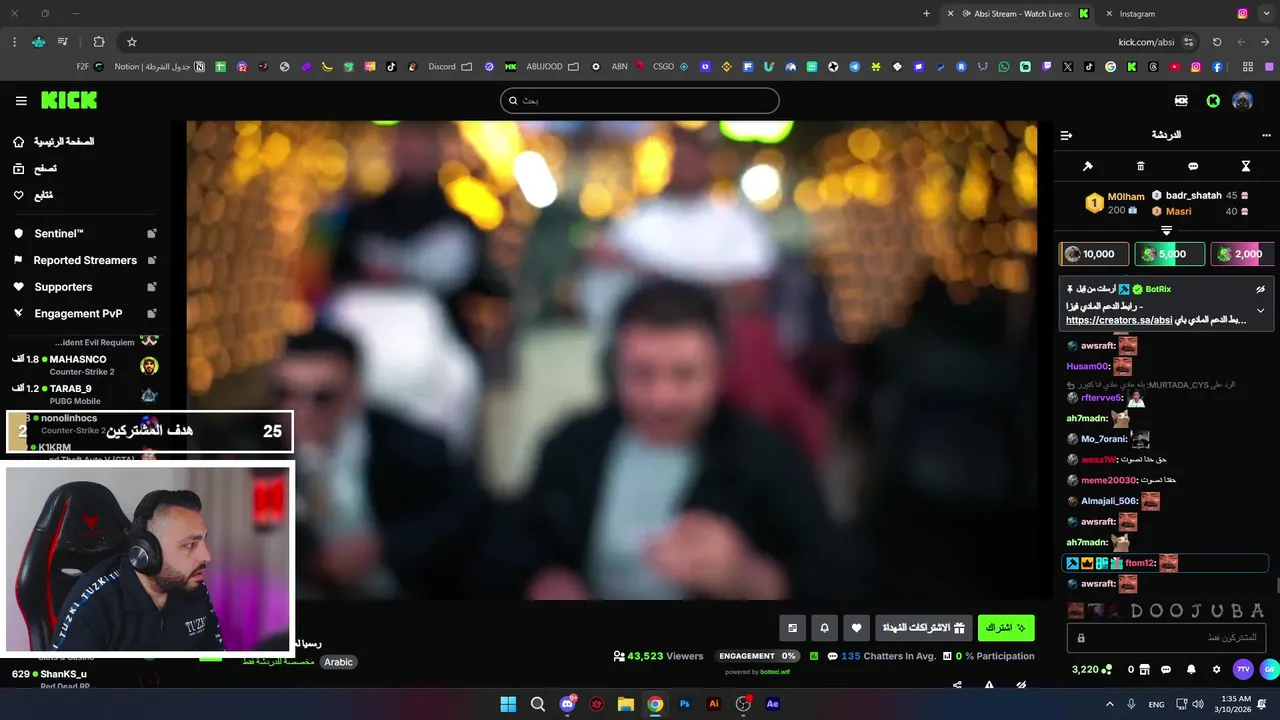Switch to the Instagram browser tab
This screenshot has width=1280, height=720.
click(1173, 14)
